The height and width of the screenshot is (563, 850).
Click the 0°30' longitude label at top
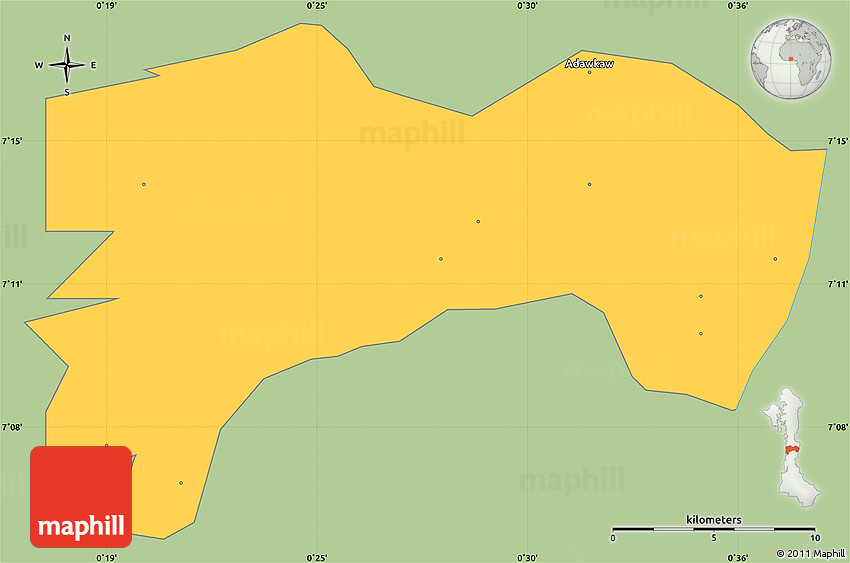(528, 7)
